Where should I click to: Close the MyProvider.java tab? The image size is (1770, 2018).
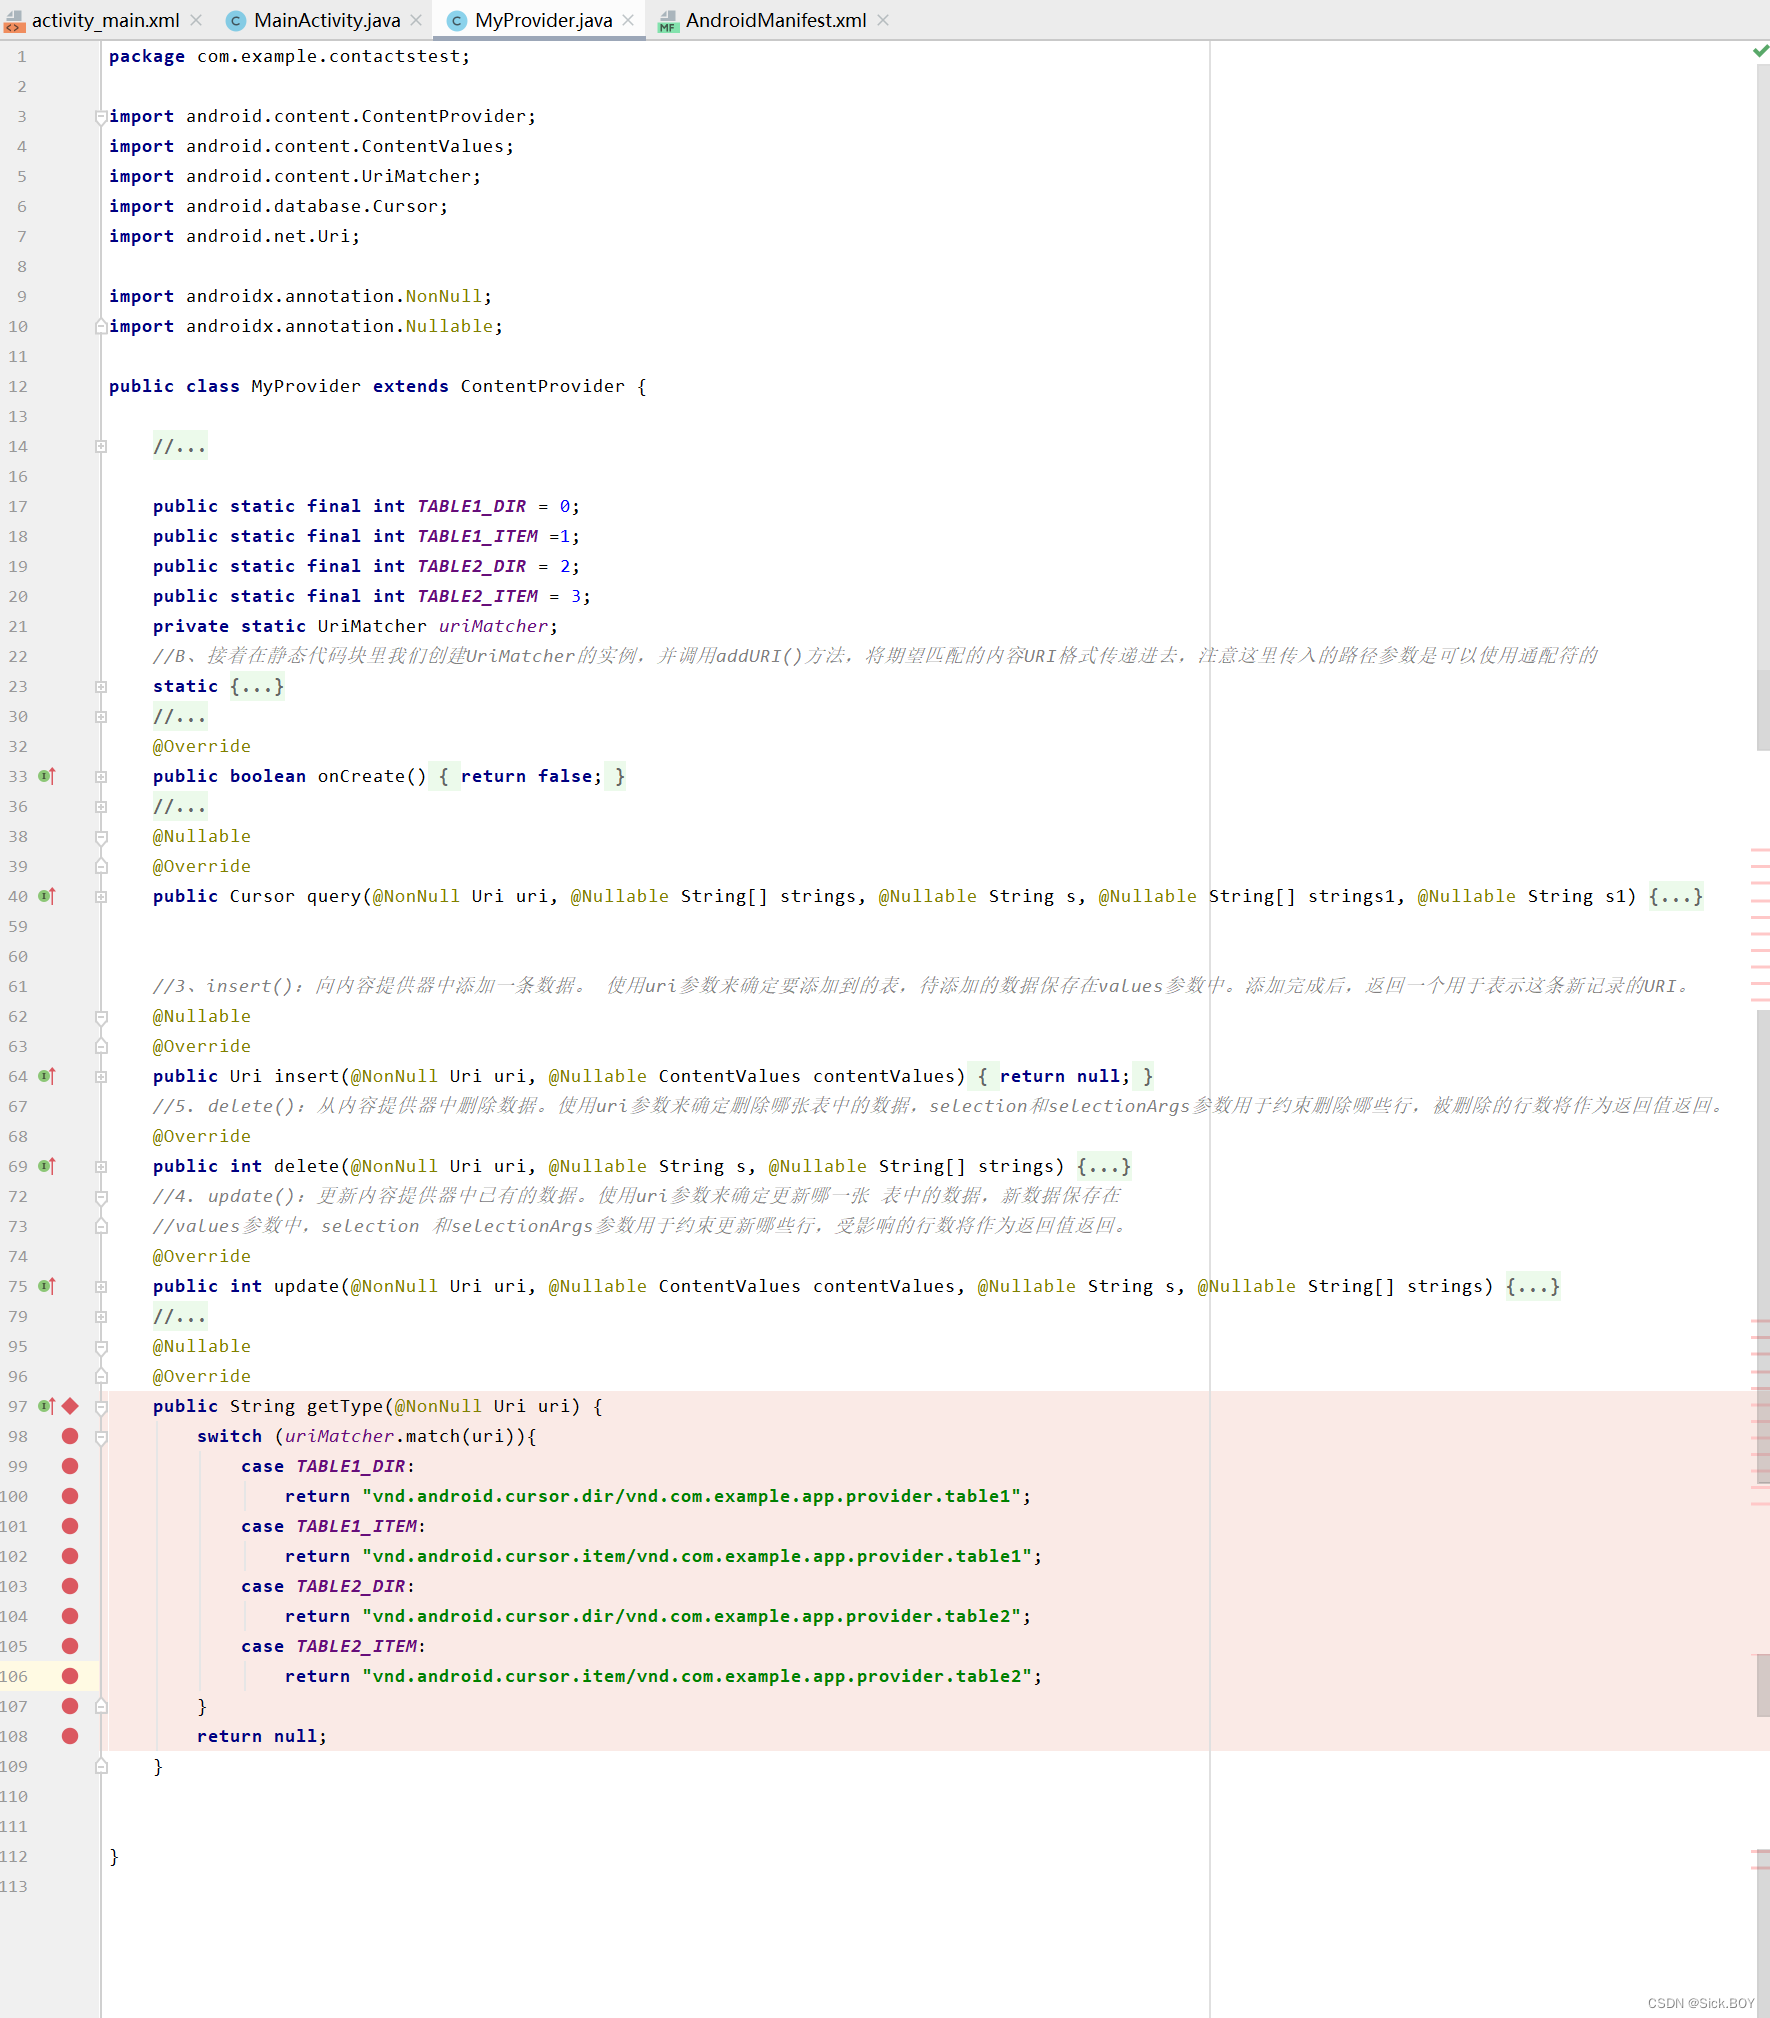[628, 20]
